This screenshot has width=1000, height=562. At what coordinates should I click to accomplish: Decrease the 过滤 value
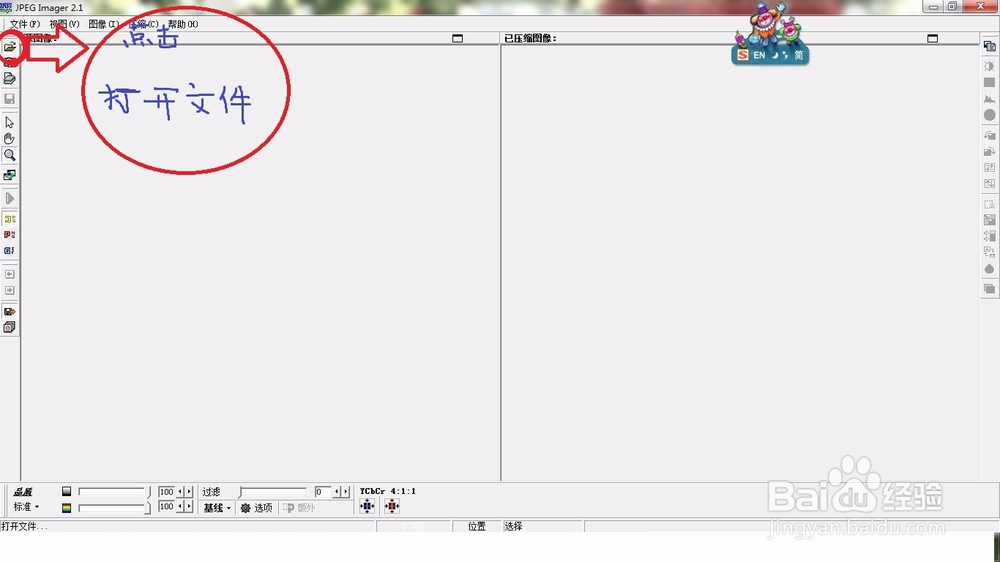337,491
